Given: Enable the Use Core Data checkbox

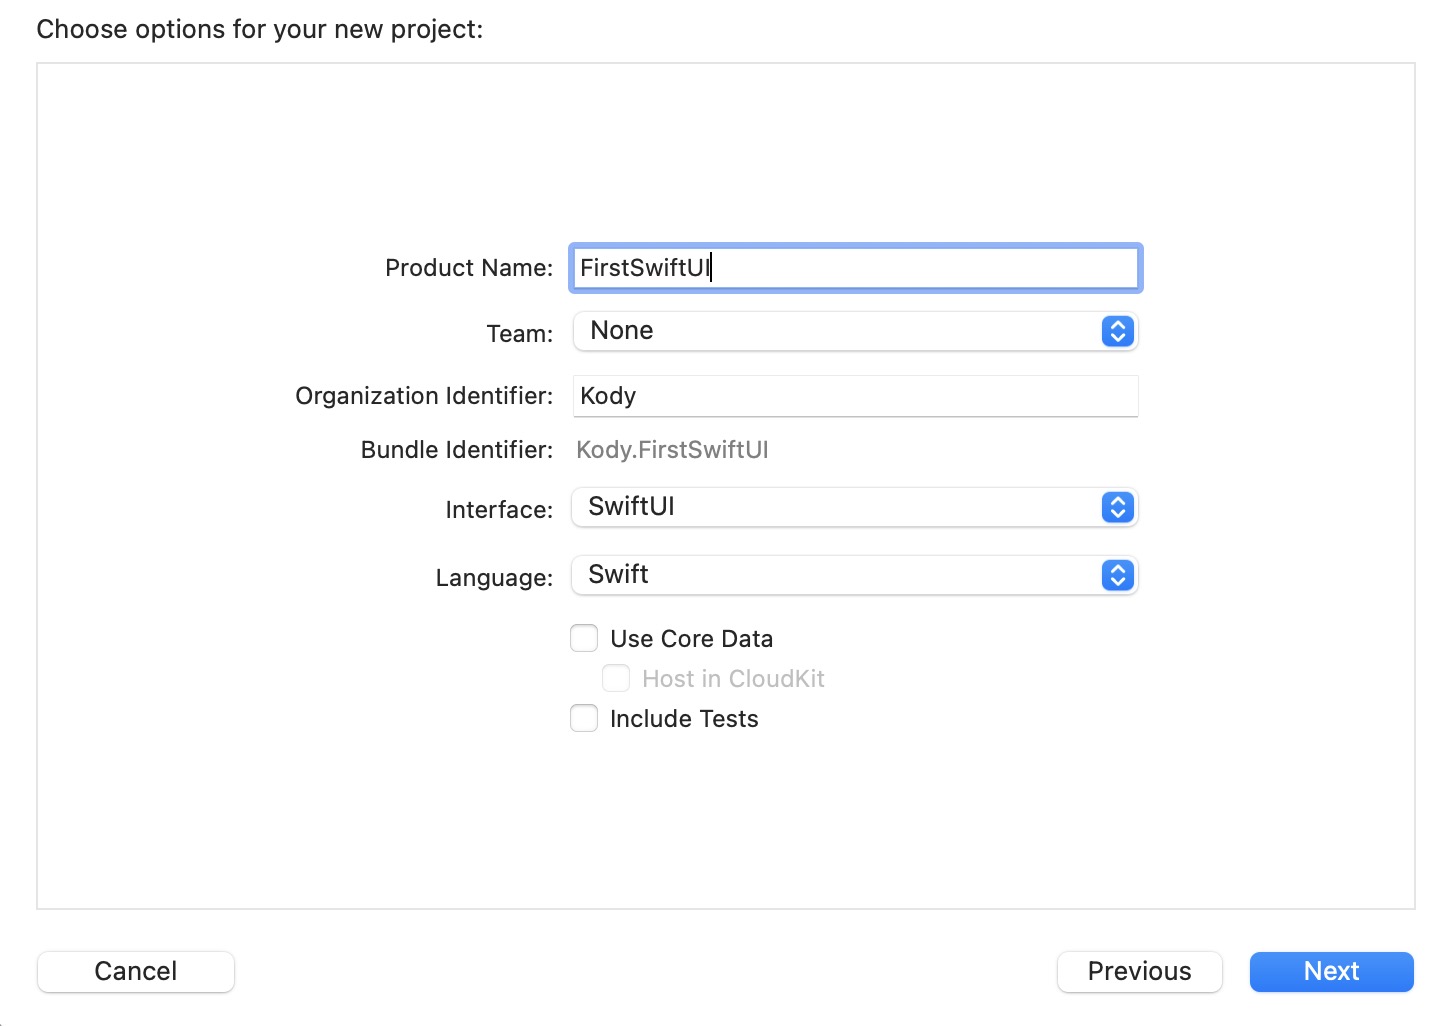Looking at the screenshot, I should pyautogui.click(x=584, y=638).
